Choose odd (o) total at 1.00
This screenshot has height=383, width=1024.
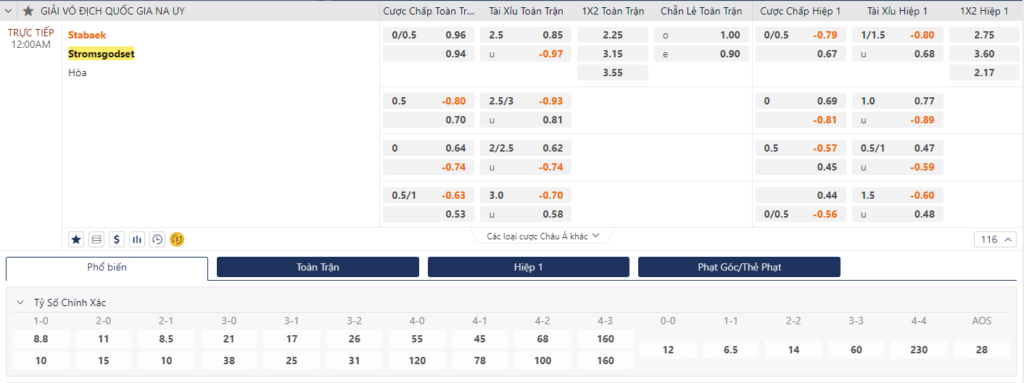[700, 35]
